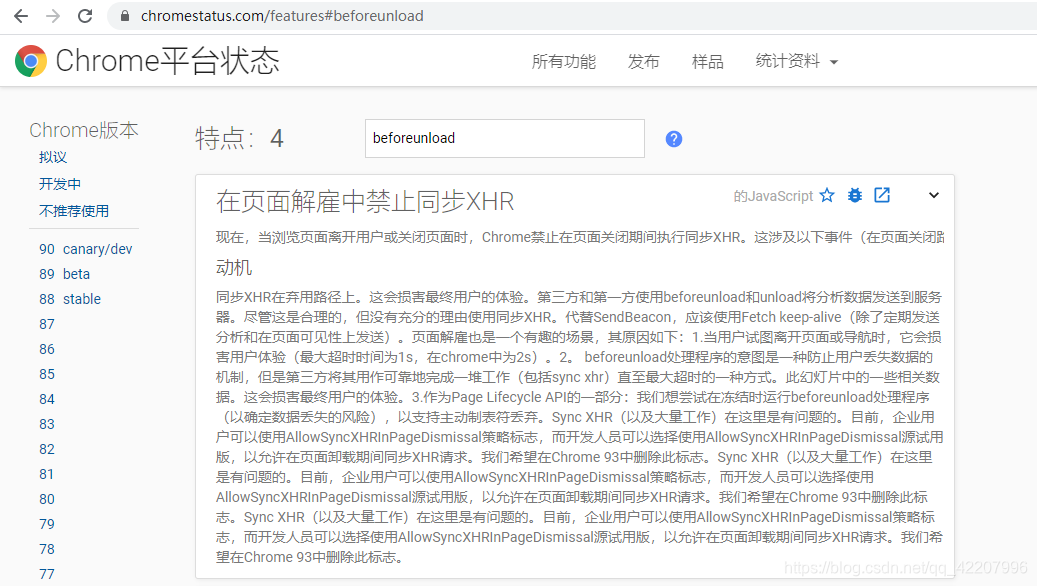Open the 统计资料 dropdown menu
Viewport: 1037px width, 586px height.
click(788, 61)
